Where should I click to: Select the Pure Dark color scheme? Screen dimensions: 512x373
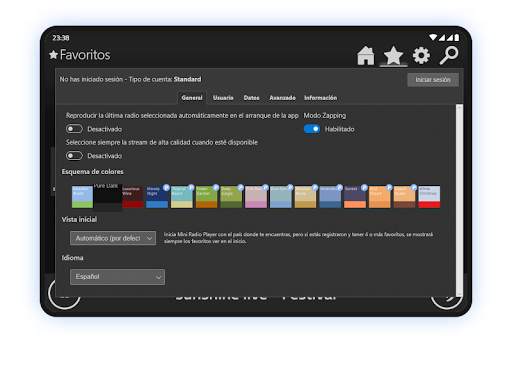click(107, 197)
